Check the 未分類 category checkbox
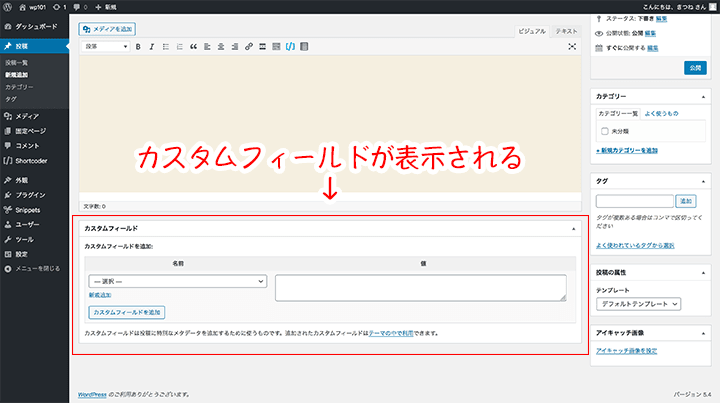Screen dimensions: 720x403 [x=604, y=131]
